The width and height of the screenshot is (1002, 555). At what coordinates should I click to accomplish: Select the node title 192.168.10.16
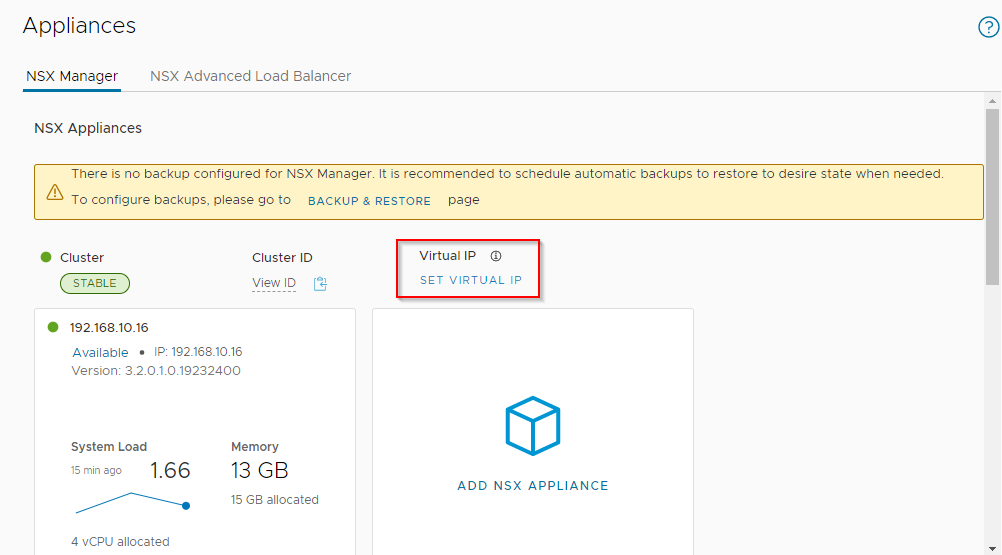(109, 328)
